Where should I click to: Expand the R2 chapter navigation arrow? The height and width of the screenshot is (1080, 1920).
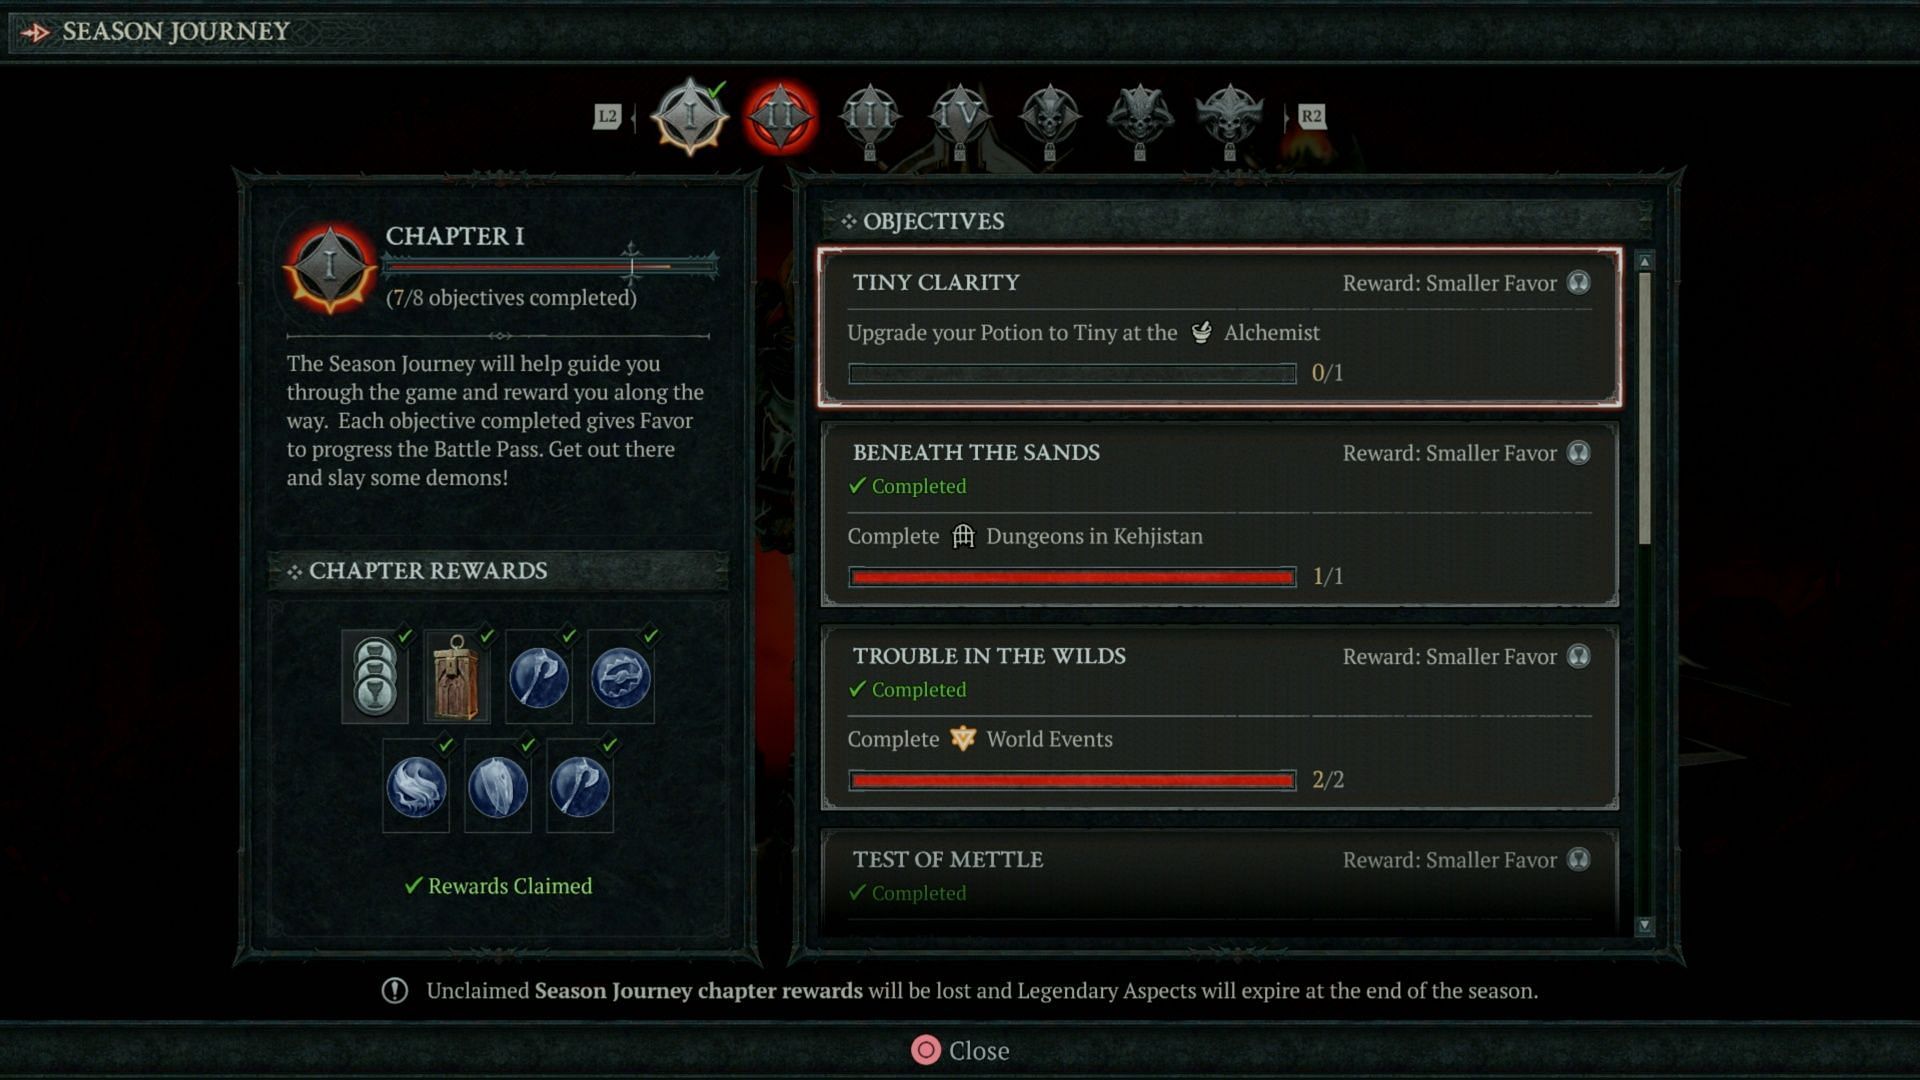pos(1309,116)
